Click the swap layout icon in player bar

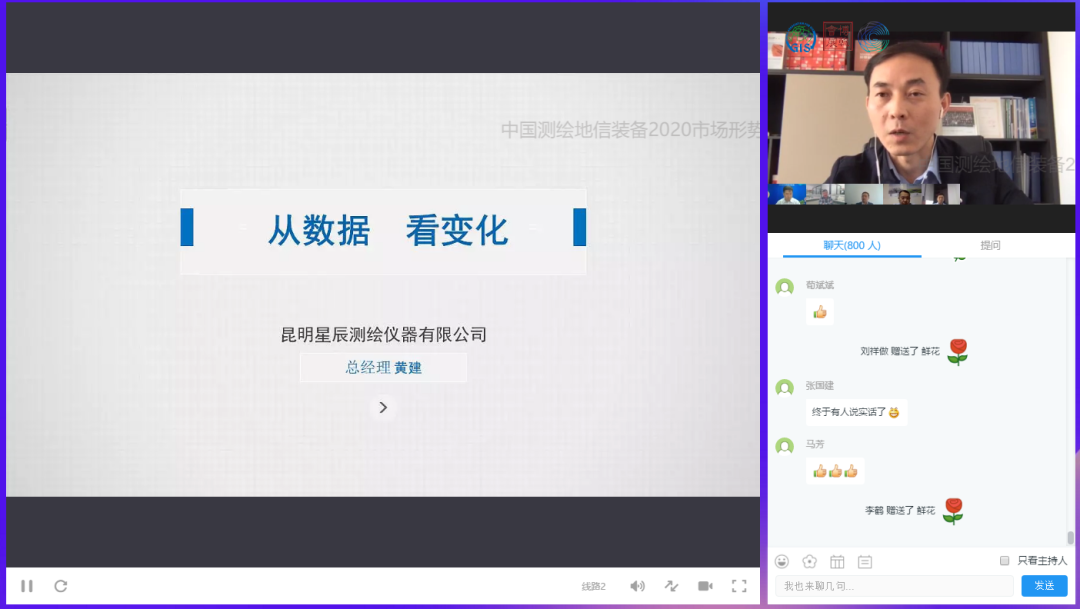click(671, 586)
